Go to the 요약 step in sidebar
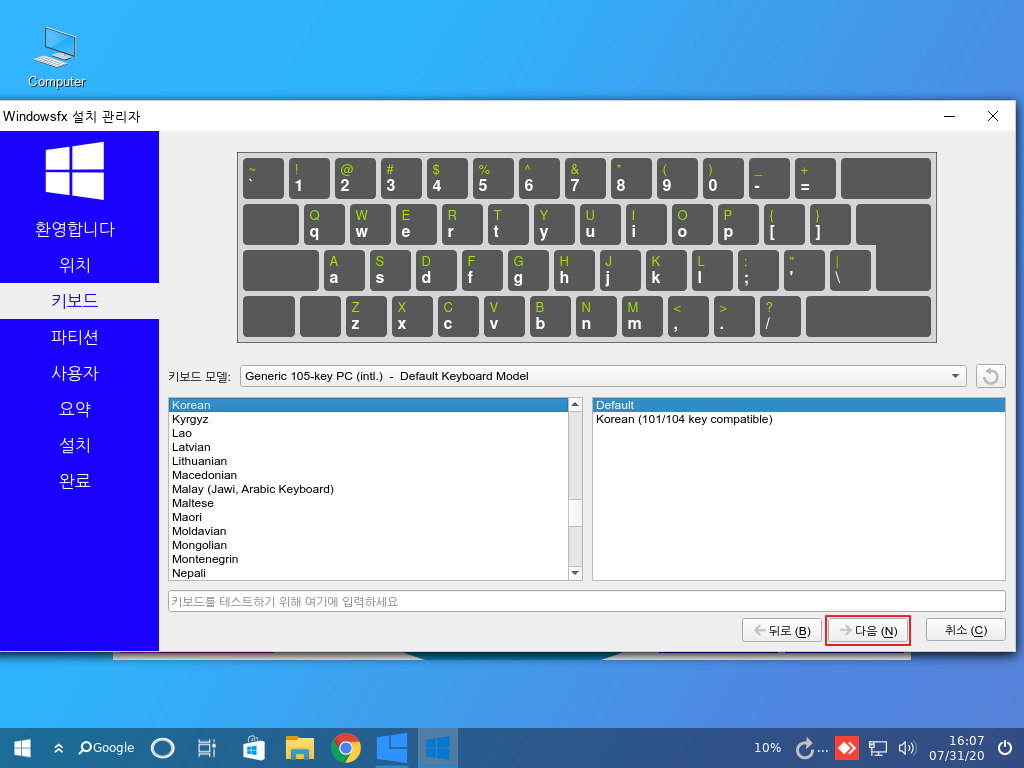The image size is (1024, 768). click(x=75, y=409)
